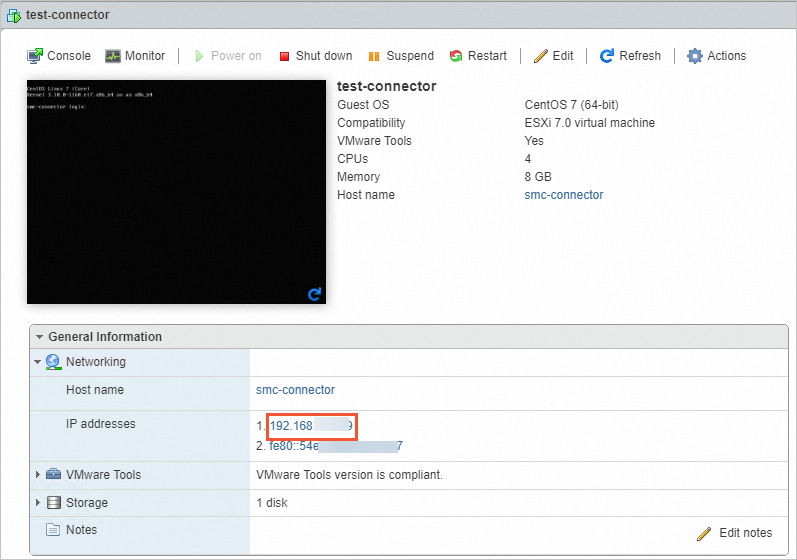797x560 pixels.
Task: Expand the Storage section
Action: (x=38, y=503)
